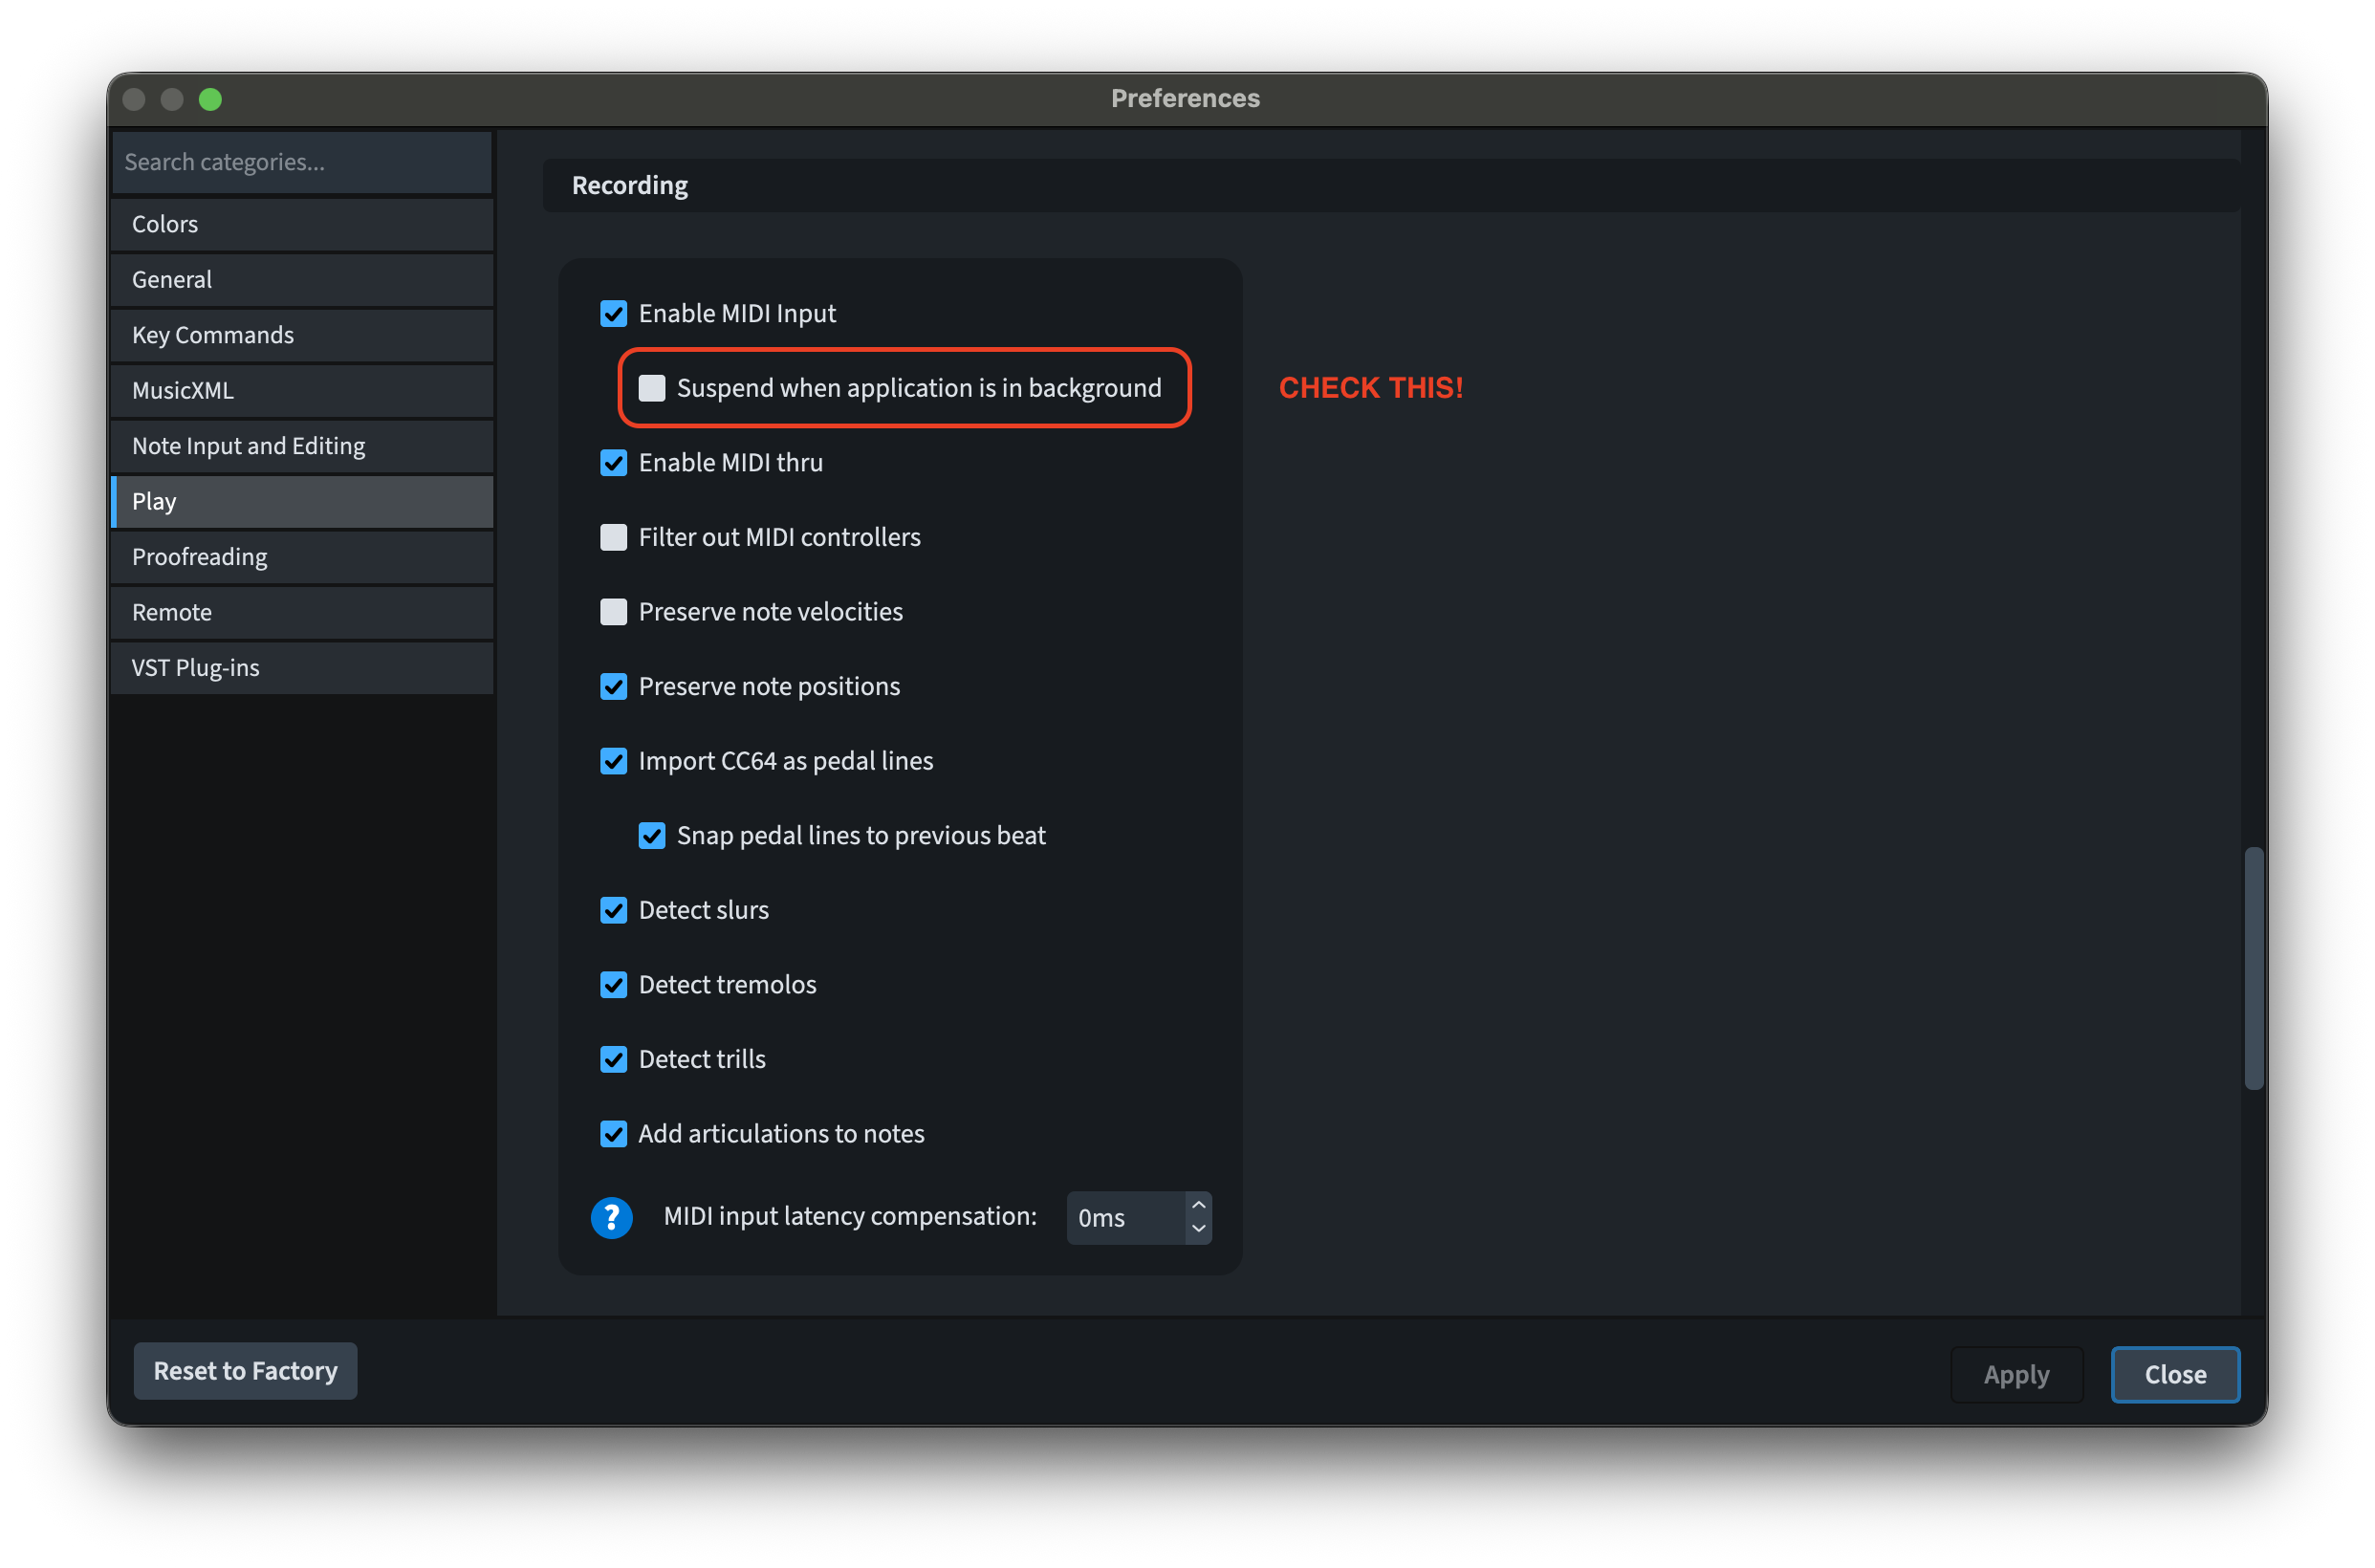
Task: Switch to VST Plug-ins preferences
Action: (x=302, y=668)
